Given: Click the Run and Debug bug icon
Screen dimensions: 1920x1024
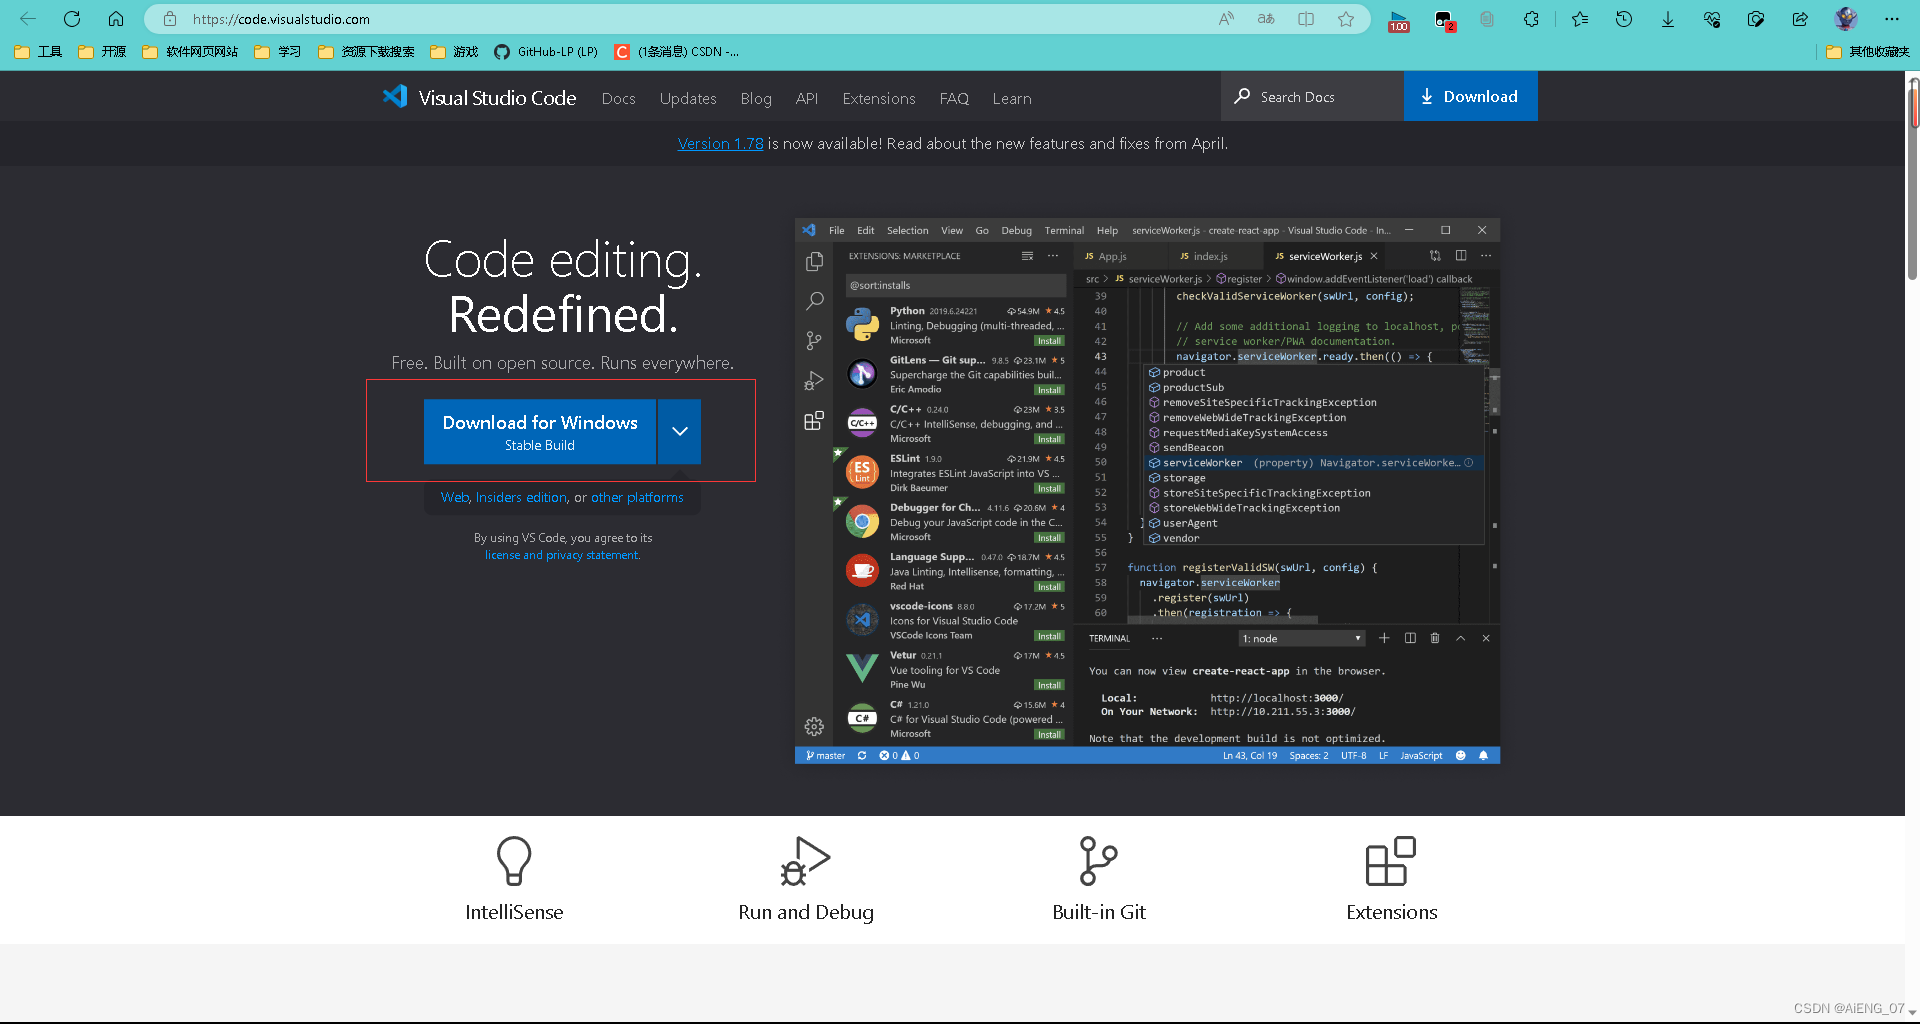Looking at the screenshot, I should (805, 861).
